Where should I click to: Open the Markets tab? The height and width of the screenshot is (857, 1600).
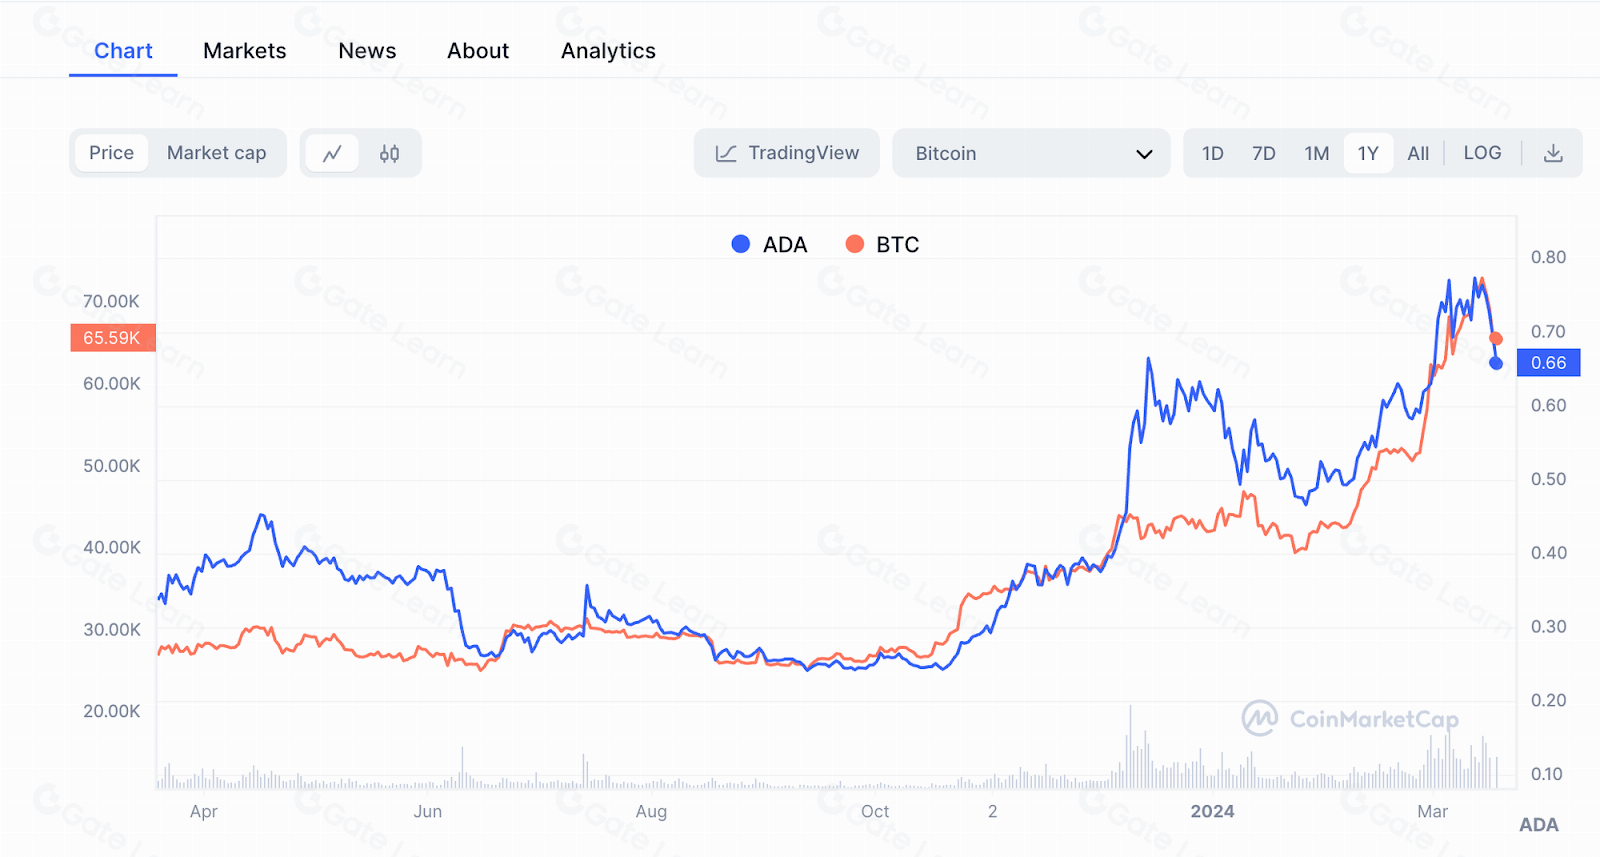(244, 51)
